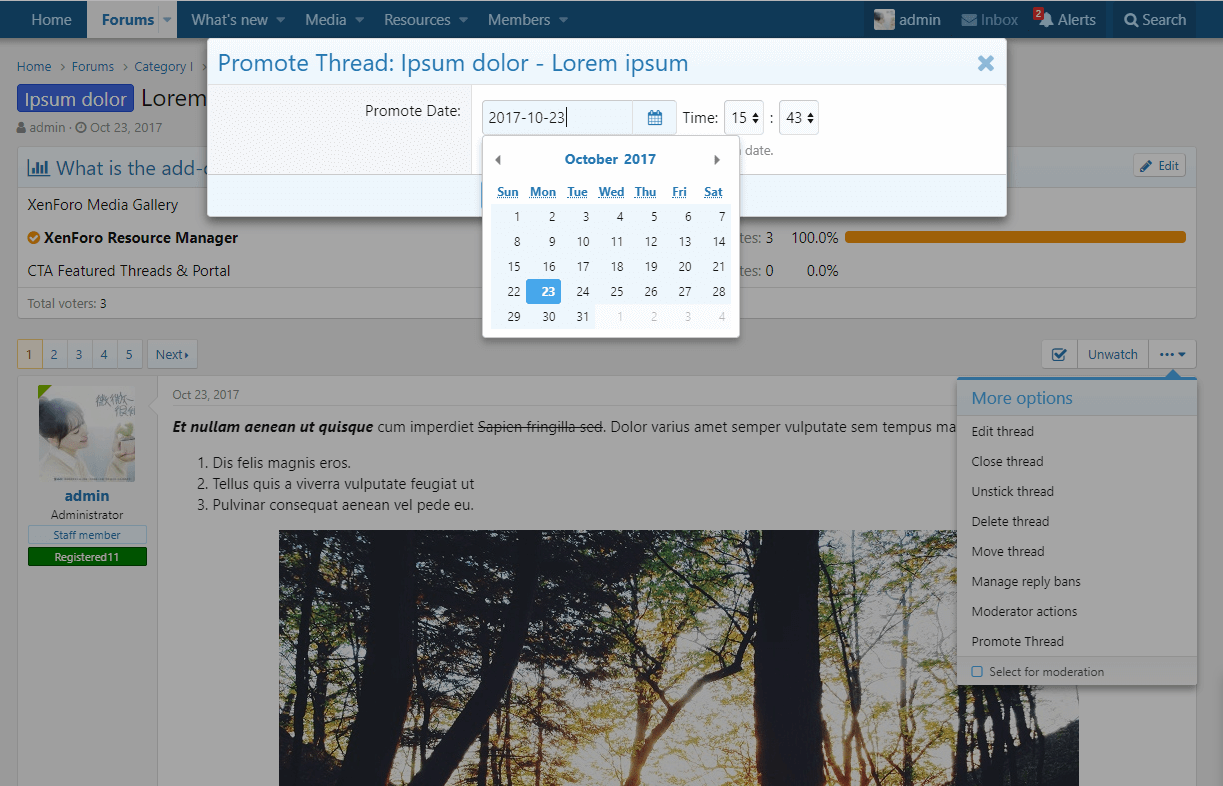Jump to page 4 of thread
This screenshot has width=1223, height=786.
[x=104, y=354]
